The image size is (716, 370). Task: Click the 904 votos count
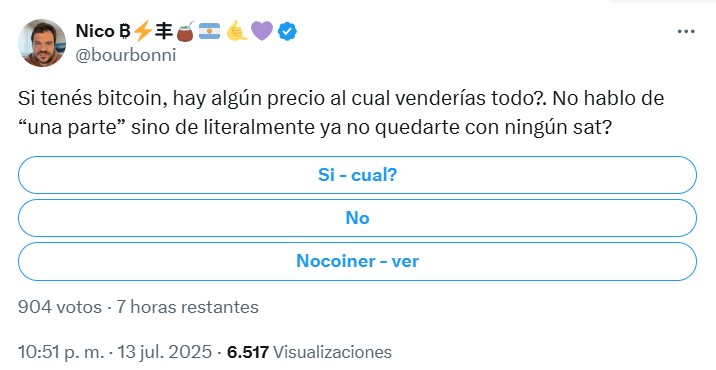point(60,307)
